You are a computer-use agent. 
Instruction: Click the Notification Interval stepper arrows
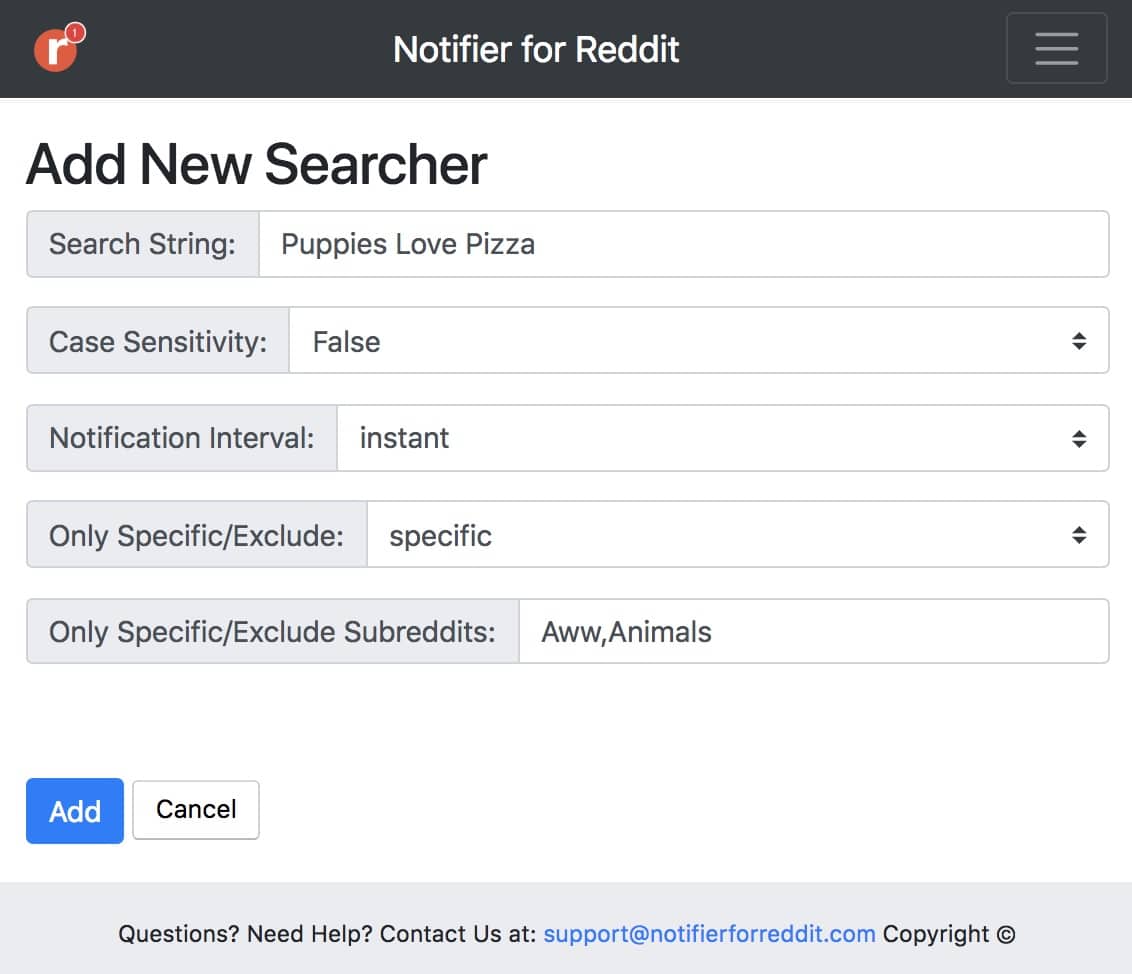1079,437
